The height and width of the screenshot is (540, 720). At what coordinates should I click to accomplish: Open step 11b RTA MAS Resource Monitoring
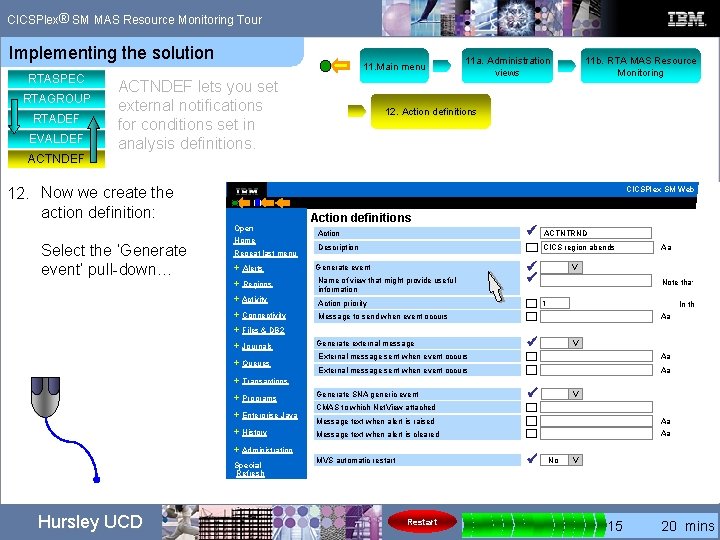coord(641,66)
